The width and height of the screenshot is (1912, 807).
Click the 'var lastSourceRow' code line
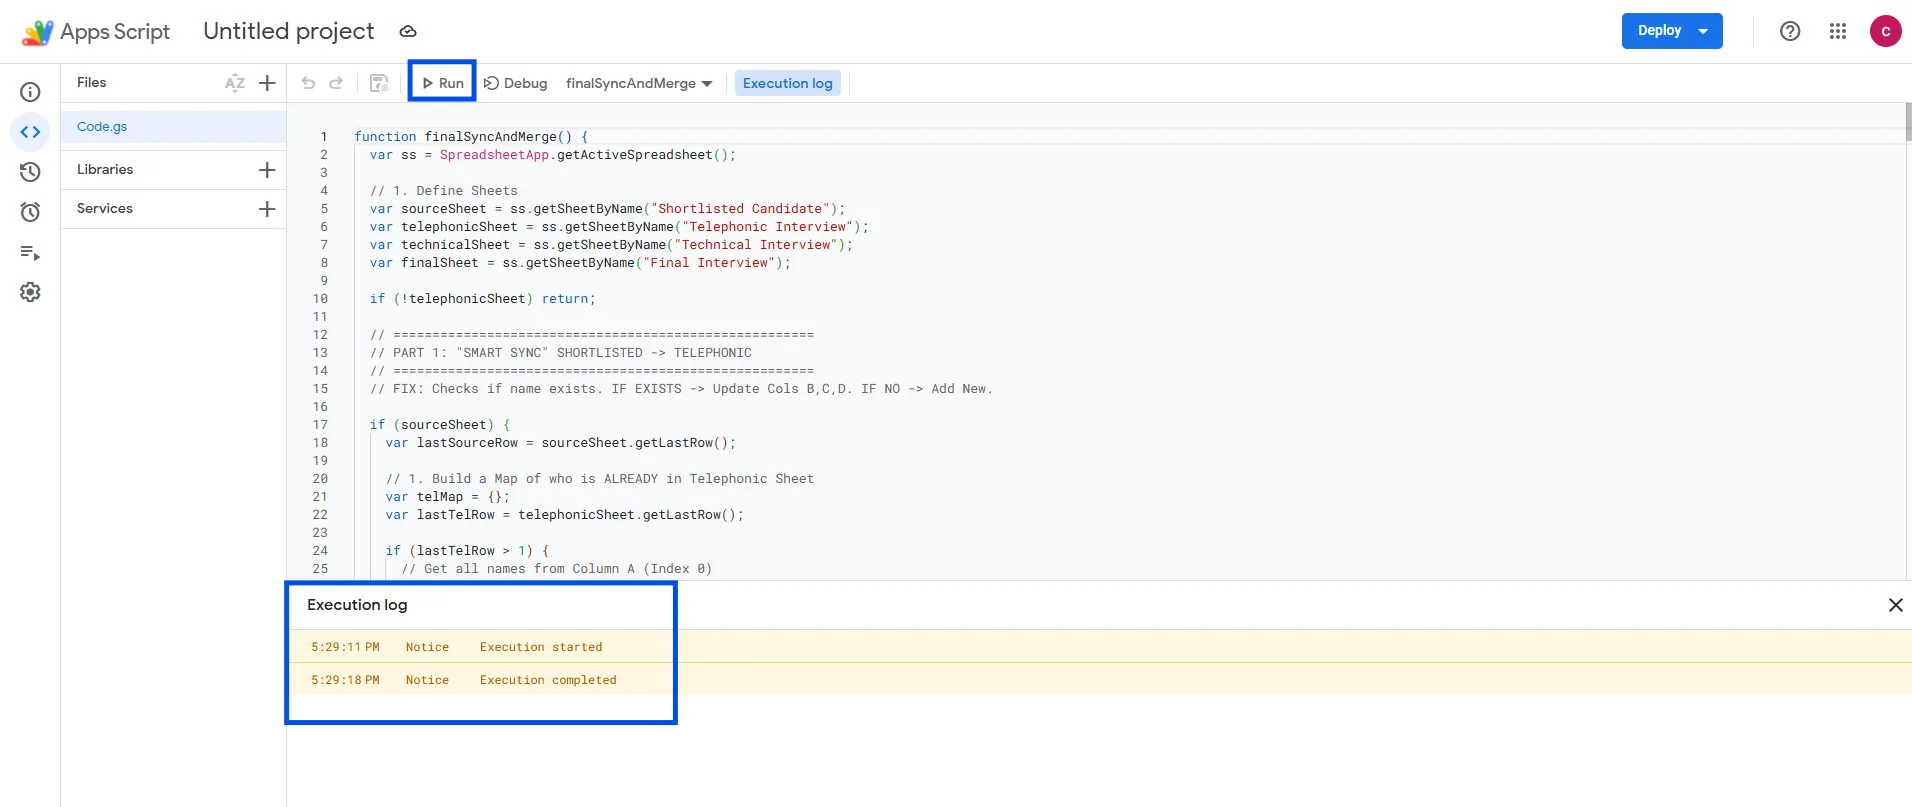(x=561, y=443)
